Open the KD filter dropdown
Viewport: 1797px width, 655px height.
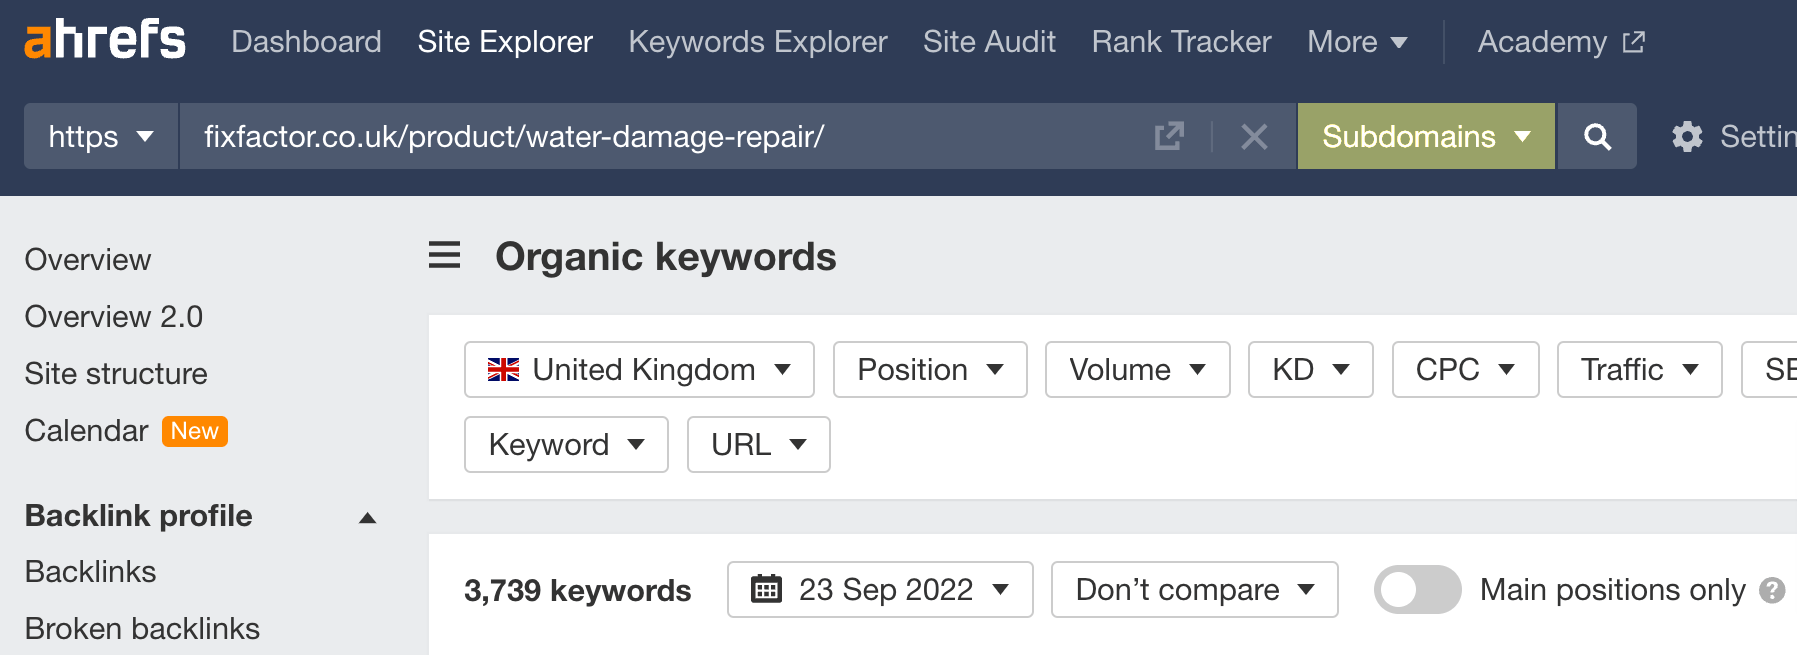point(1311,370)
